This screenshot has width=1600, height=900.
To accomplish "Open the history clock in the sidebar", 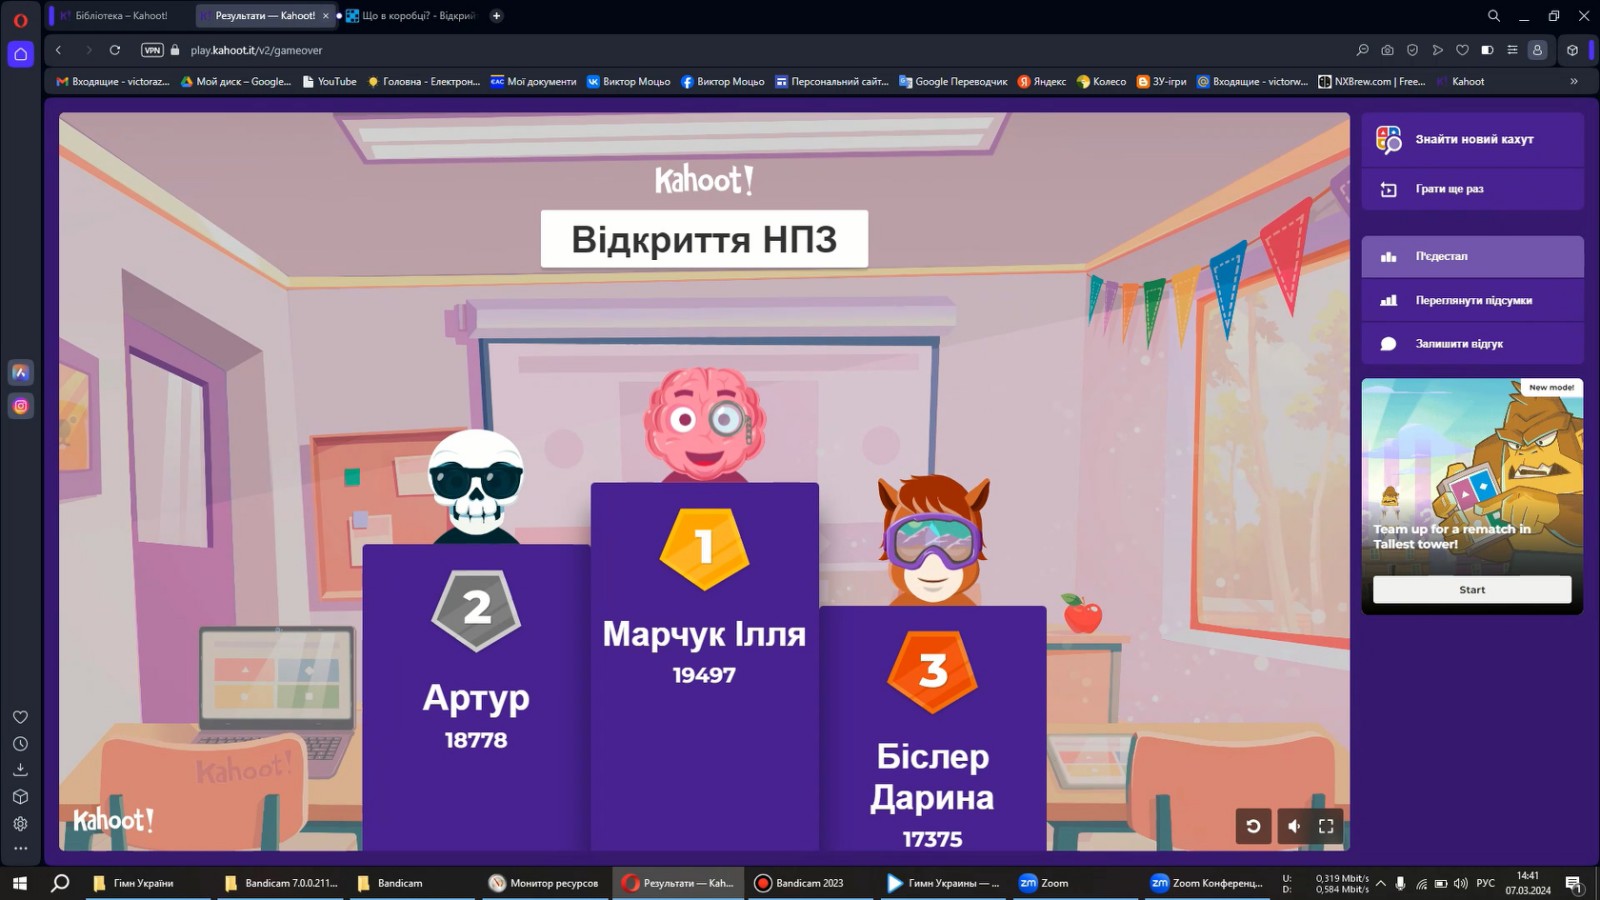I will click(20, 744).
